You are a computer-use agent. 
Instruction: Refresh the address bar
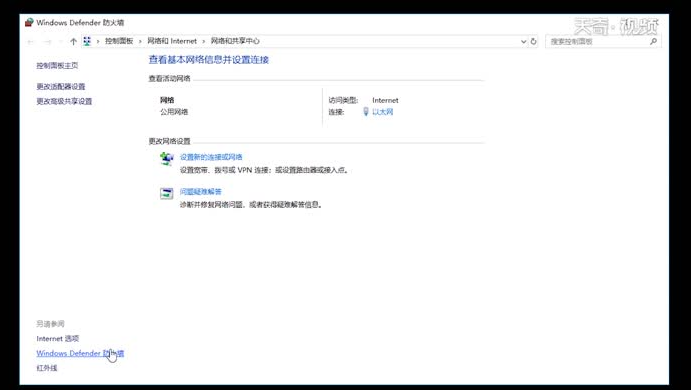point(533,41)
